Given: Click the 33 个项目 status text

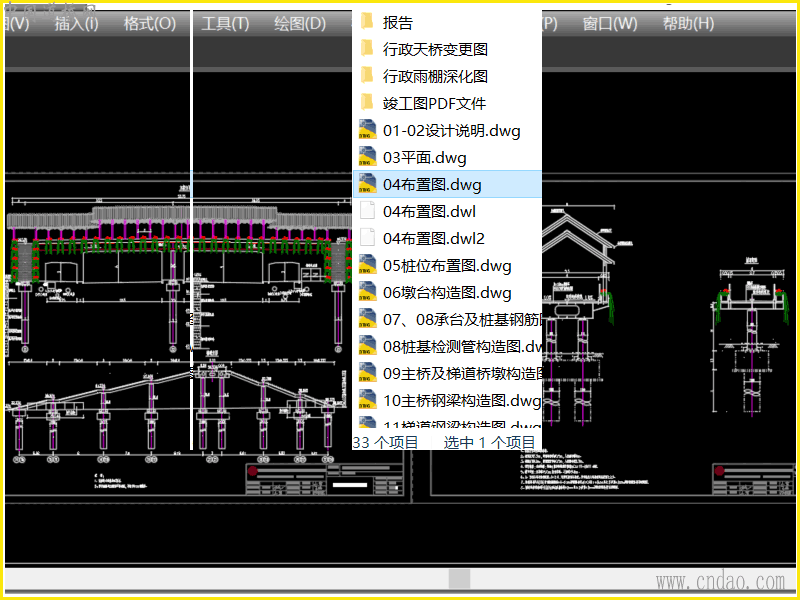Looking at the screenshot, I should point(385,442).
